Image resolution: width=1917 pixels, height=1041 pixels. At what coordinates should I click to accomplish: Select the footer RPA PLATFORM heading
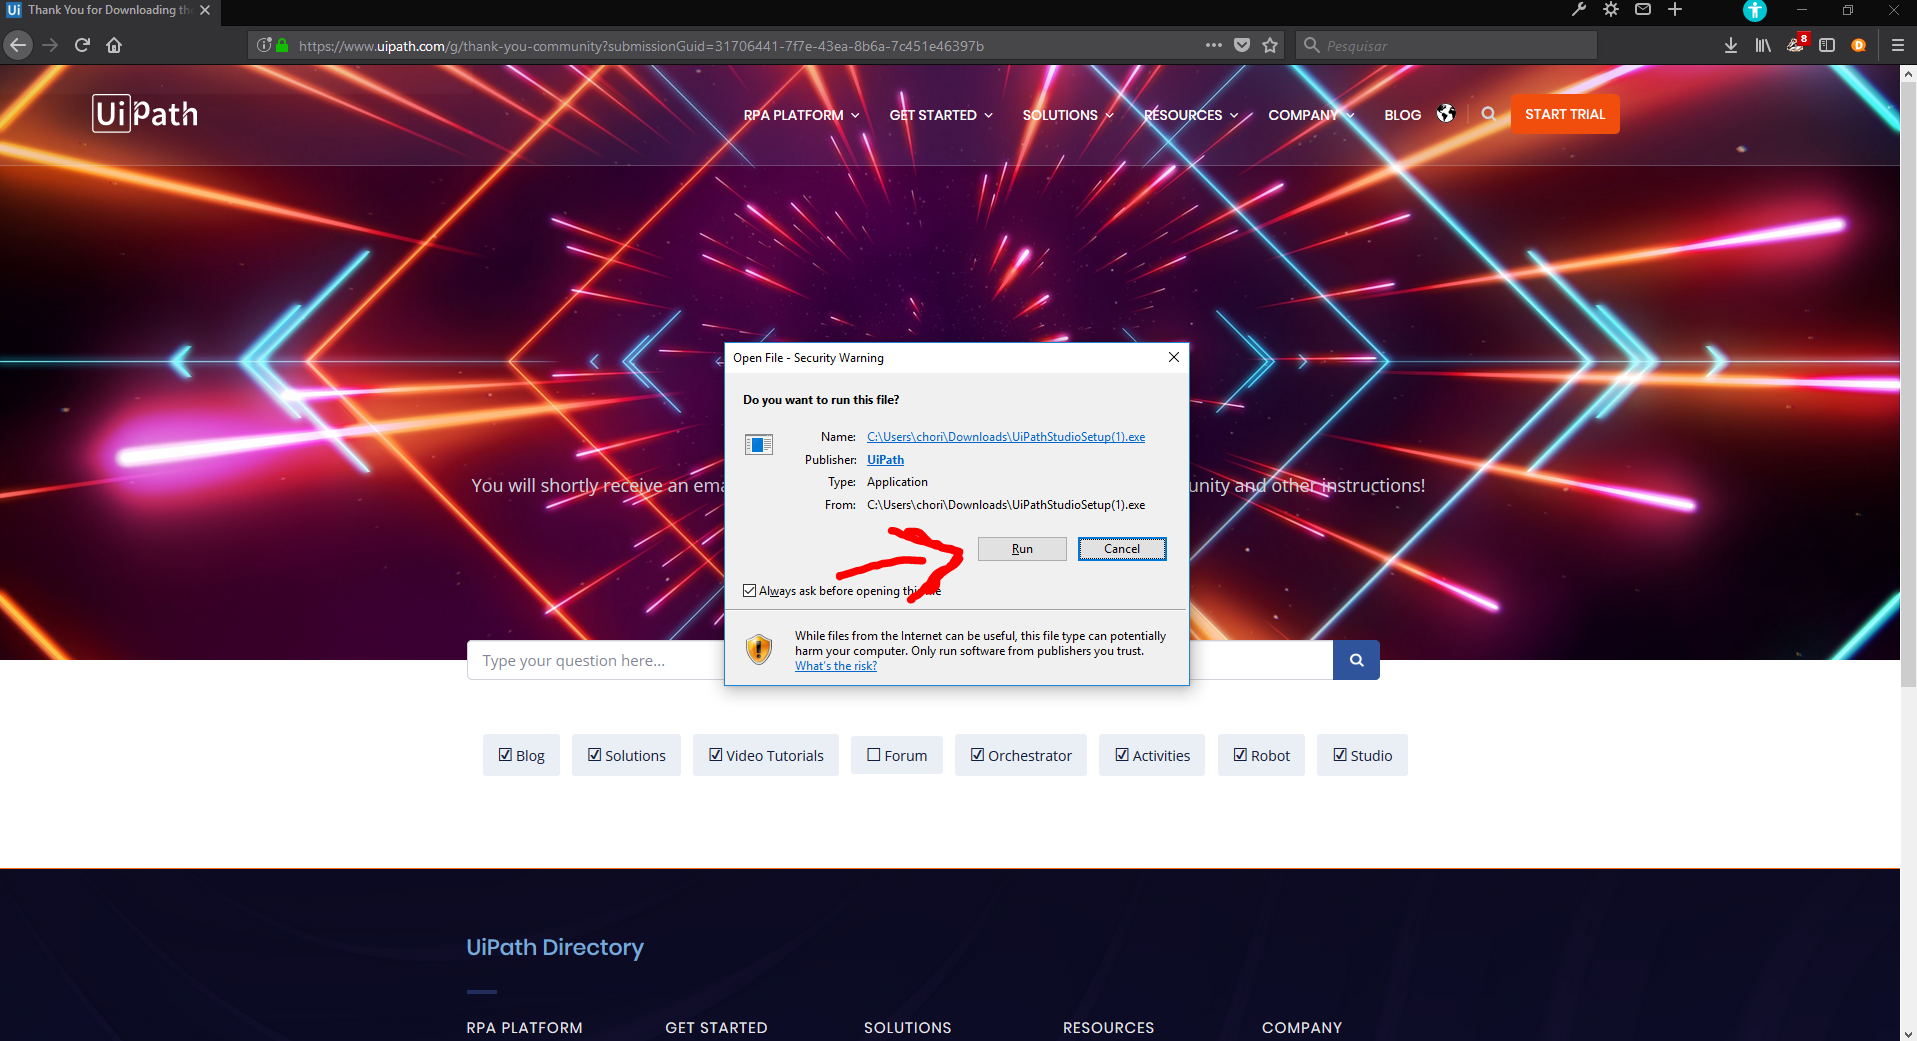point(524,1028)
